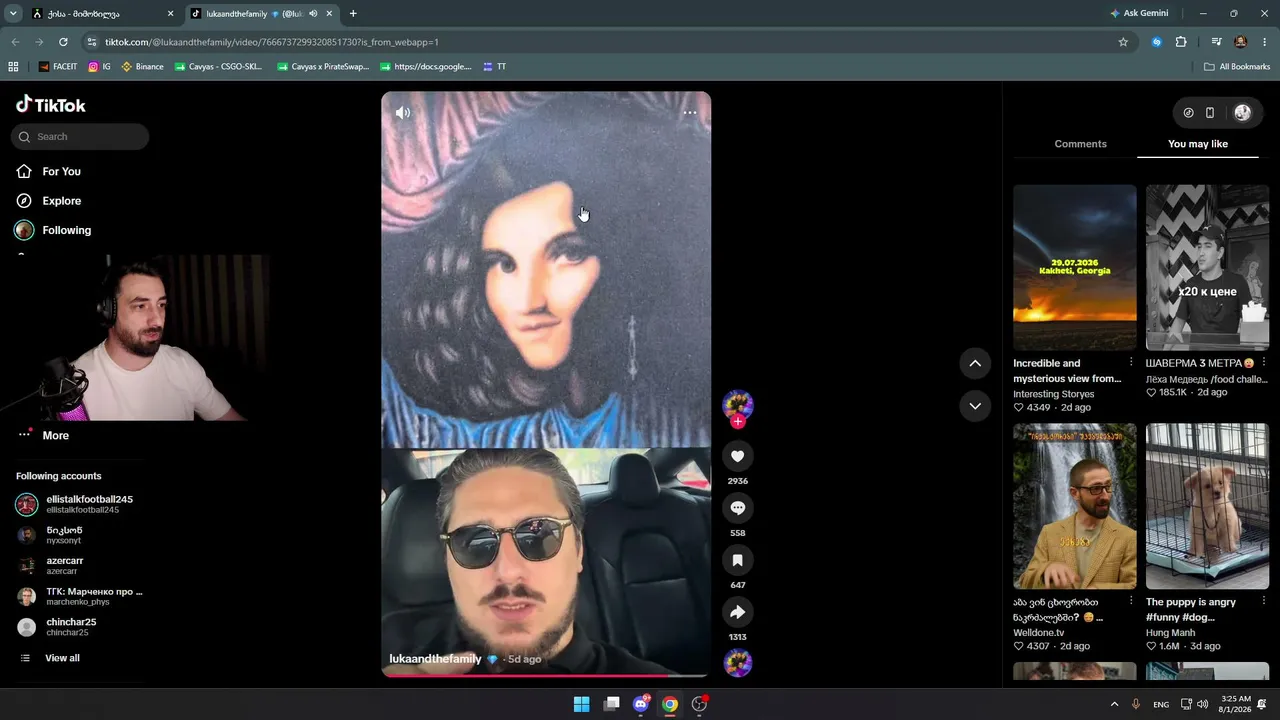Image resolution: width=1280 pixels, height=720 pixels.
Task: Mute the TikTok video sound
Action: [403, 113]
